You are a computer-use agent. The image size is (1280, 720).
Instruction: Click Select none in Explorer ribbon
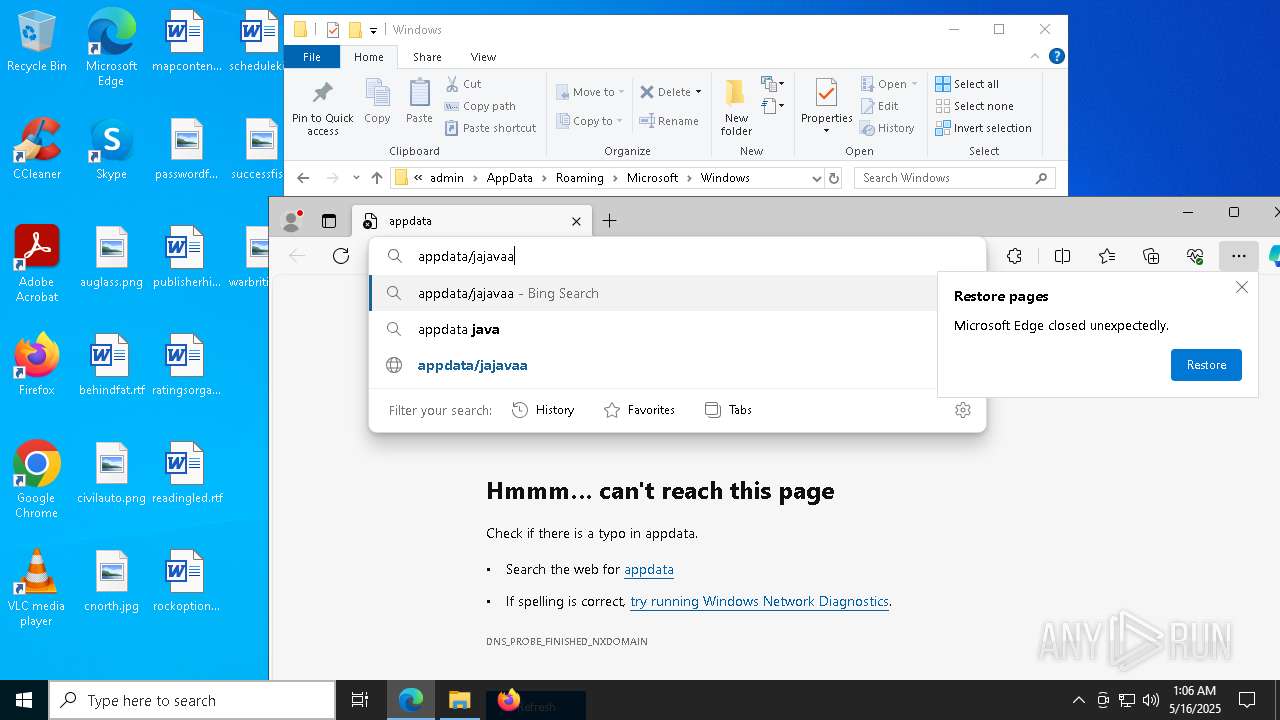click(x=974, y=106)
